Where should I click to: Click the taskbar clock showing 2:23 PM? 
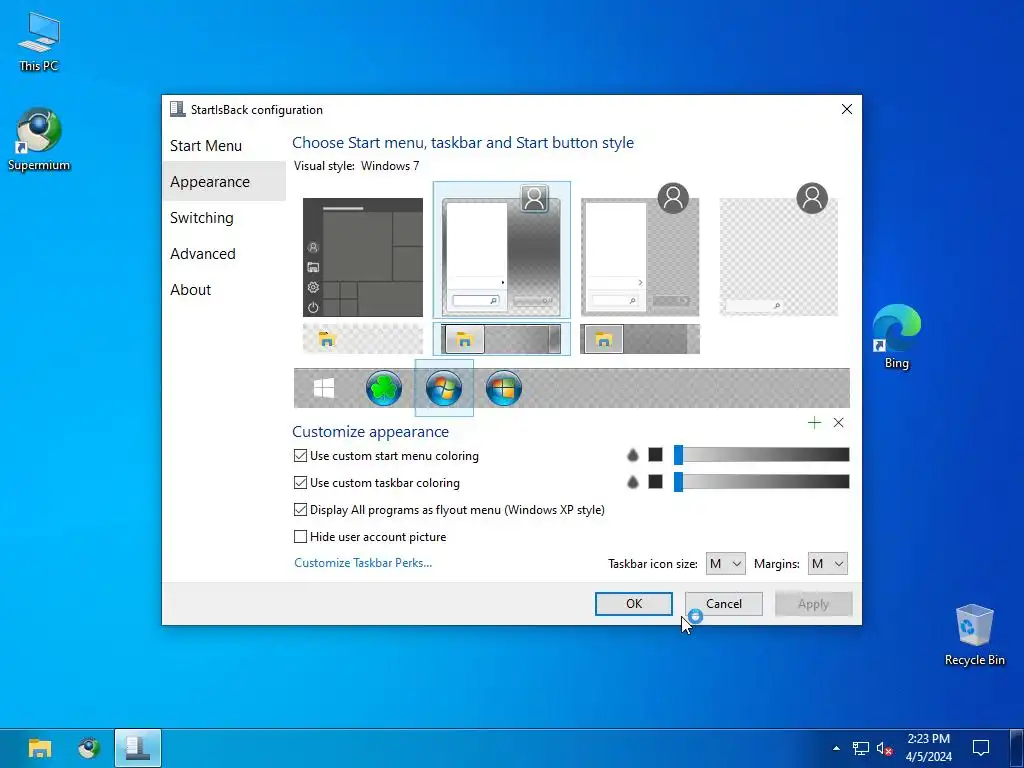click(x=929, y=748)
